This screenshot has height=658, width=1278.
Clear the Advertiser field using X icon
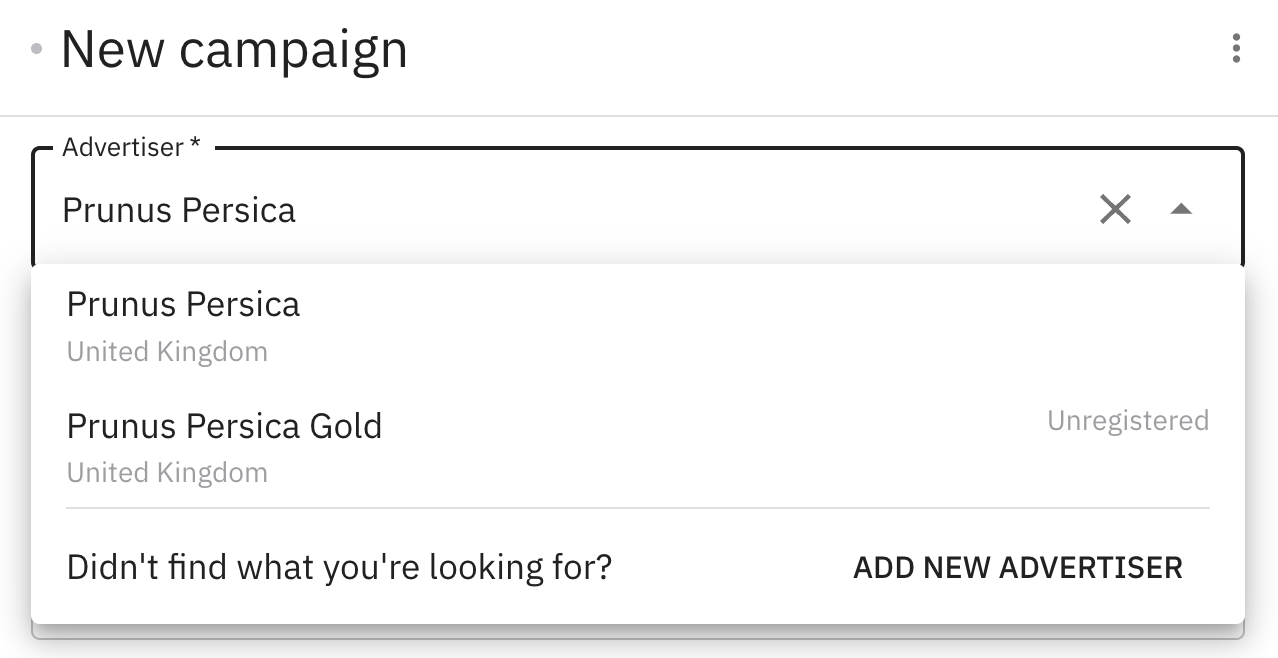tap(1115, 210)
